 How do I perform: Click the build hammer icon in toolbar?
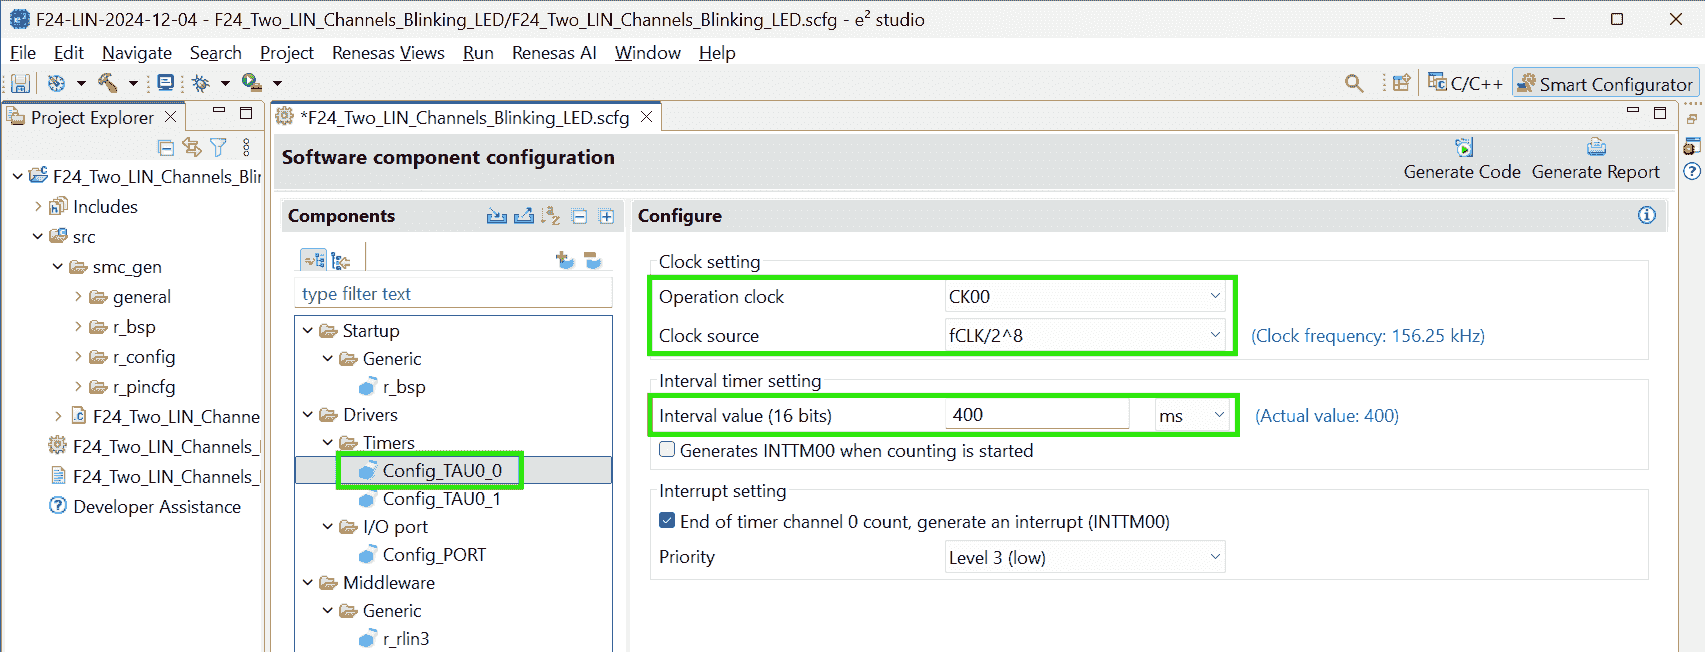107,83
